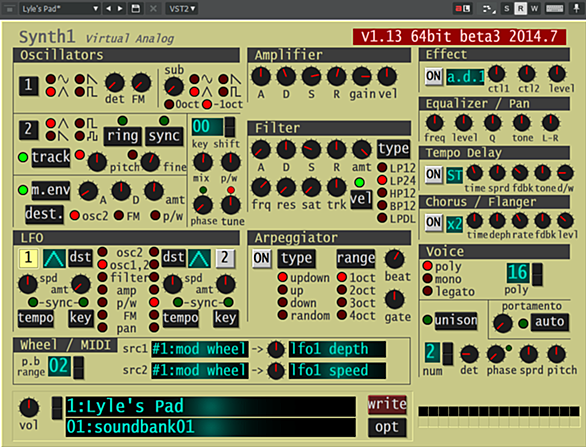Select LFO 1 tab

coord(28,258)
